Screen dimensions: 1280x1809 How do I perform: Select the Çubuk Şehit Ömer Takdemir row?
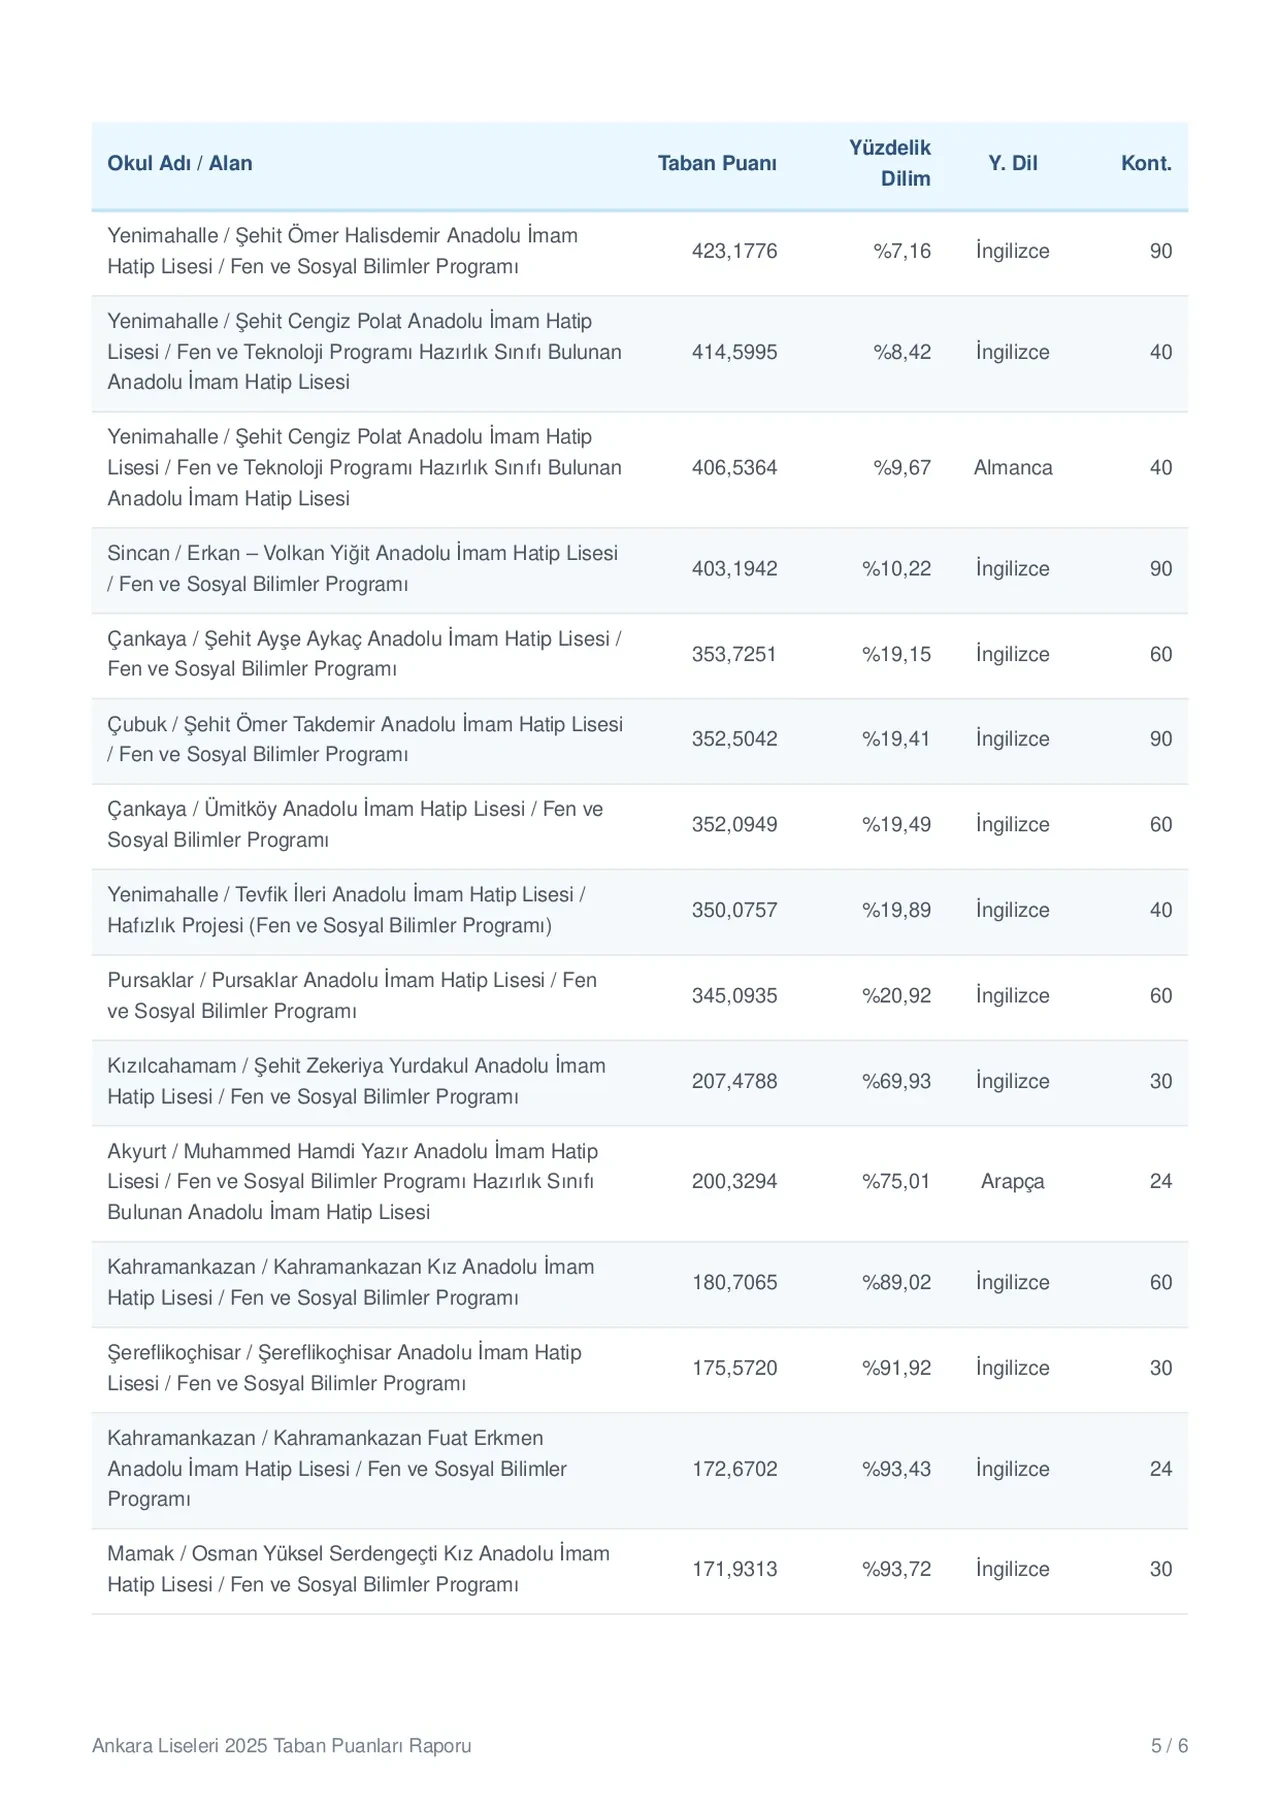[640, 740]
